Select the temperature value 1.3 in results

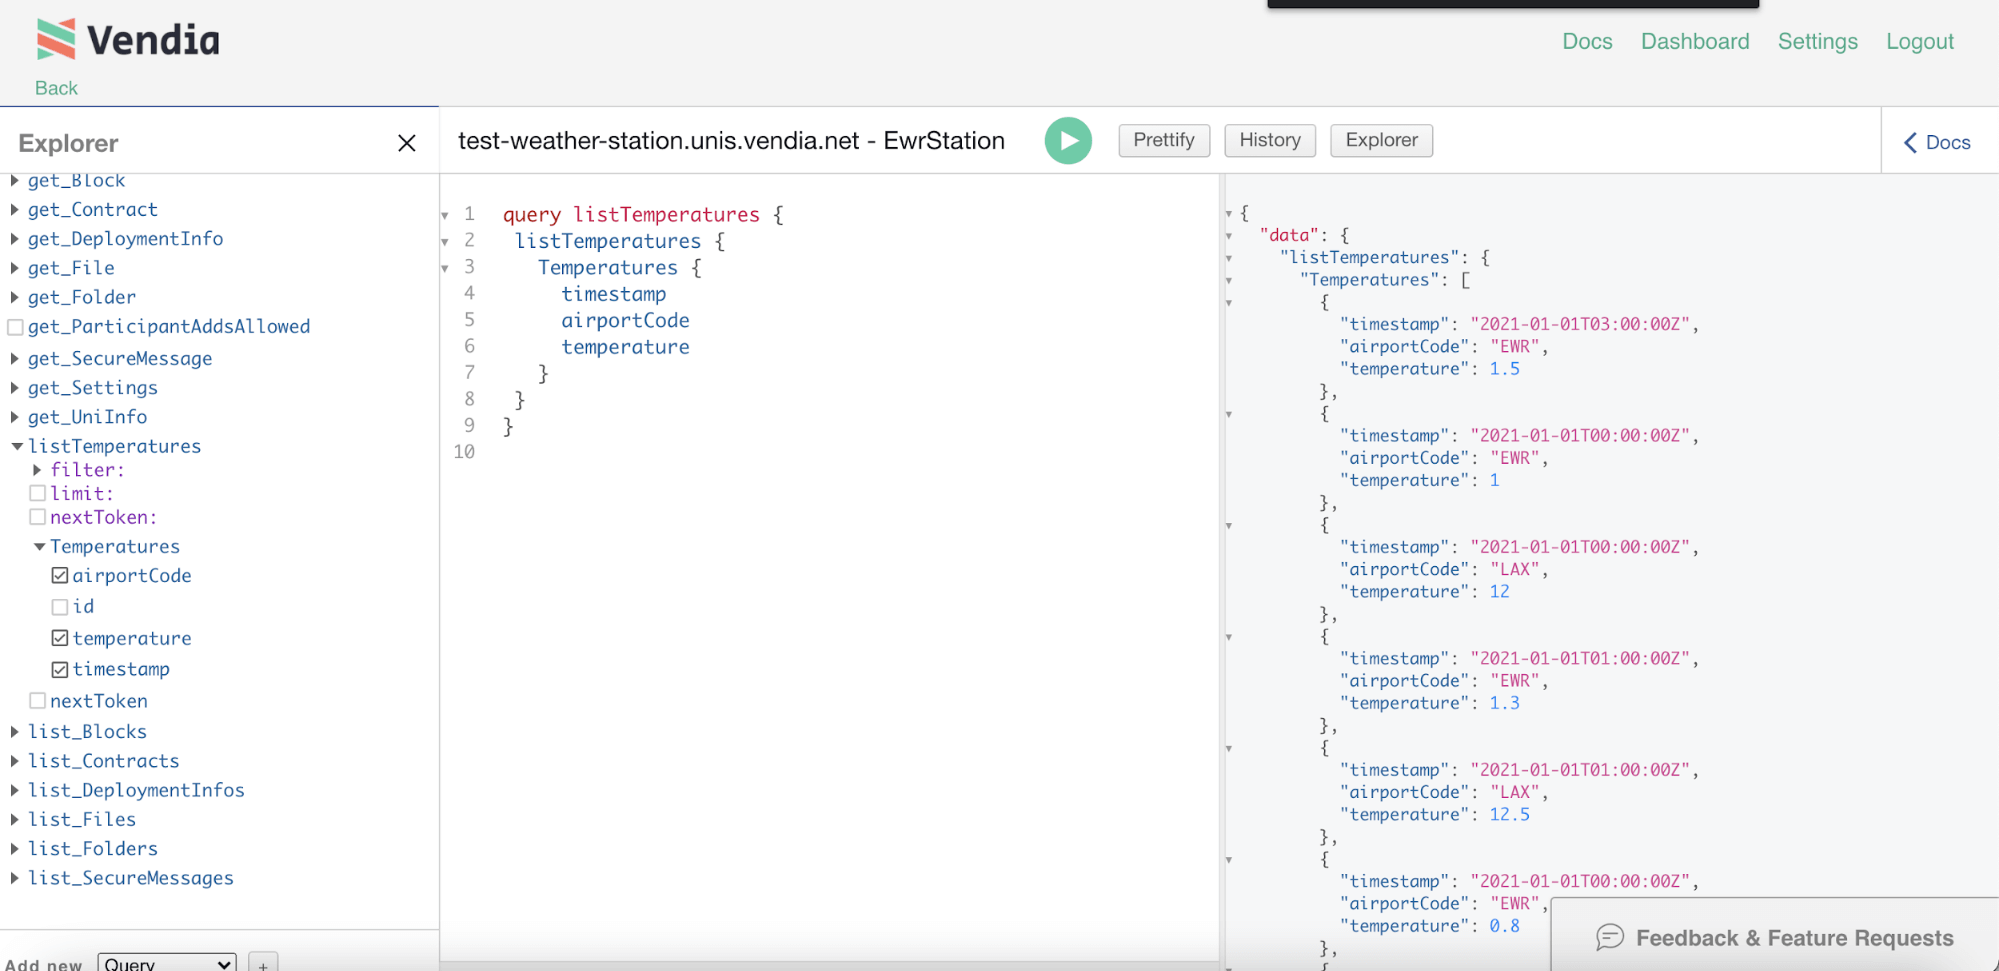click(1504, 703)
